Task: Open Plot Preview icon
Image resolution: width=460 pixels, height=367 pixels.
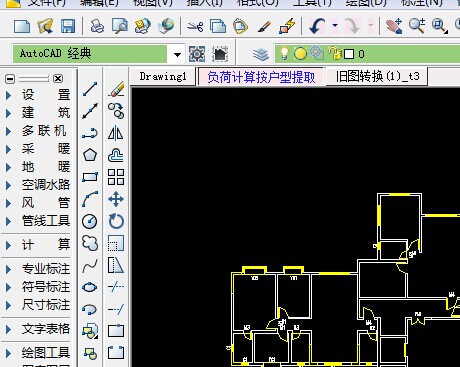Action: pyautogui.click(x=120, y=26)
